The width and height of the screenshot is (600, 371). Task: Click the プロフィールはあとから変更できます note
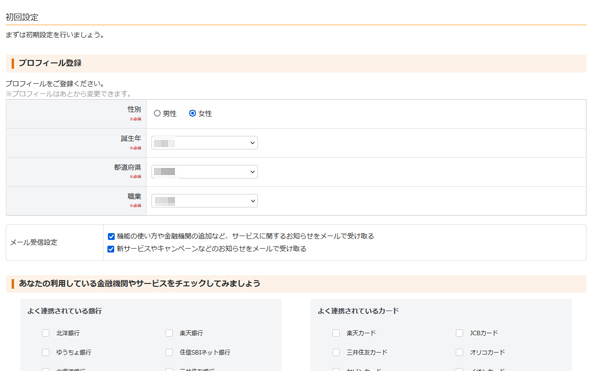pyautogui.click(x=68, y=94)
